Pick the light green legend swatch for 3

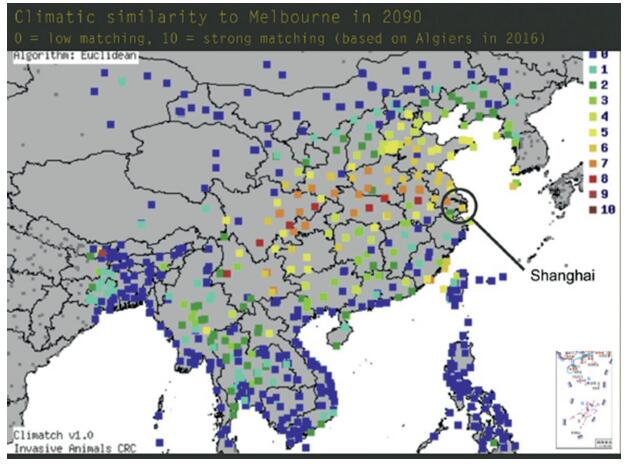pyautogui.click(x=591, y=102)
